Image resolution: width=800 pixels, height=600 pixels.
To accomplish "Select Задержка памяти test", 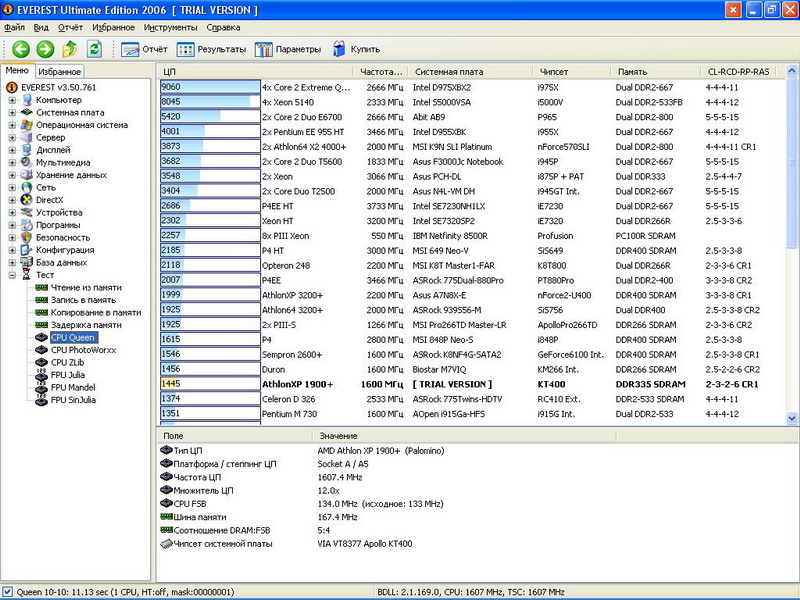I will click(x=86, y=325).
